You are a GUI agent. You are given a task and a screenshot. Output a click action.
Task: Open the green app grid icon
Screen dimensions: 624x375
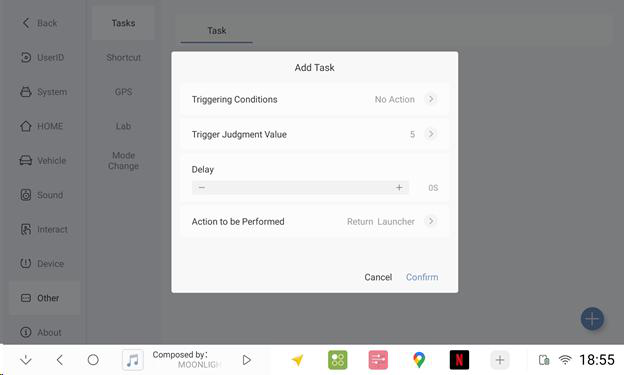337,360
